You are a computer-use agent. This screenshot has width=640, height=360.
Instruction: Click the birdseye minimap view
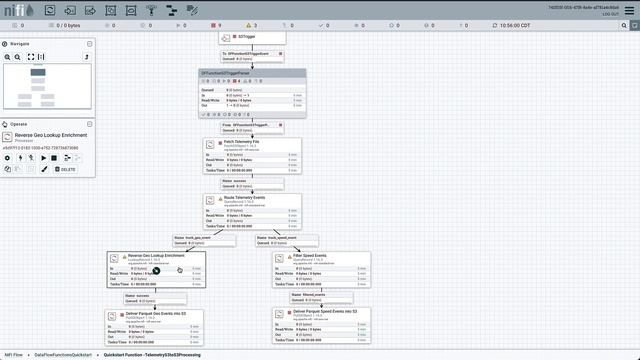point(47,86)
